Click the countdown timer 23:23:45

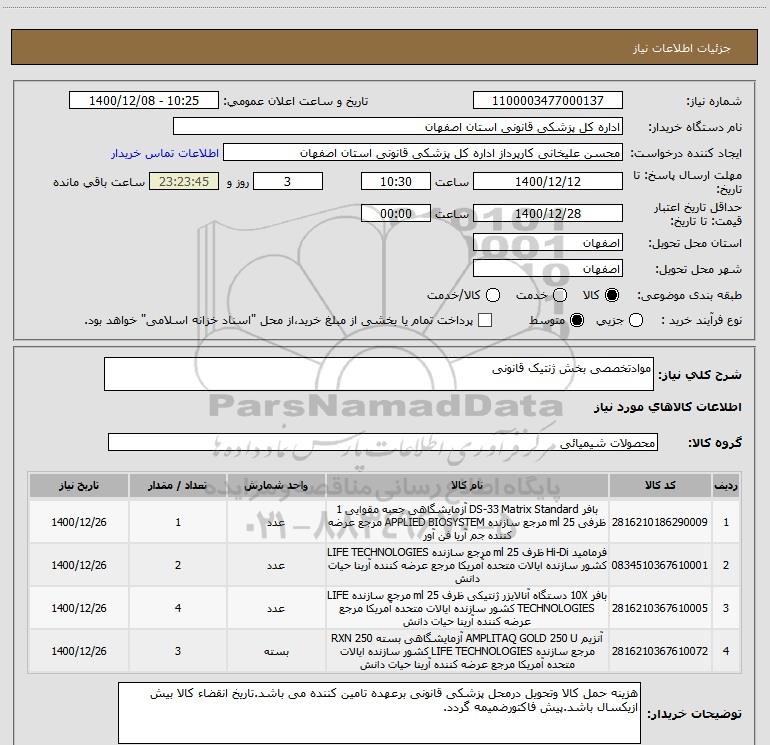tap(184, 181)
